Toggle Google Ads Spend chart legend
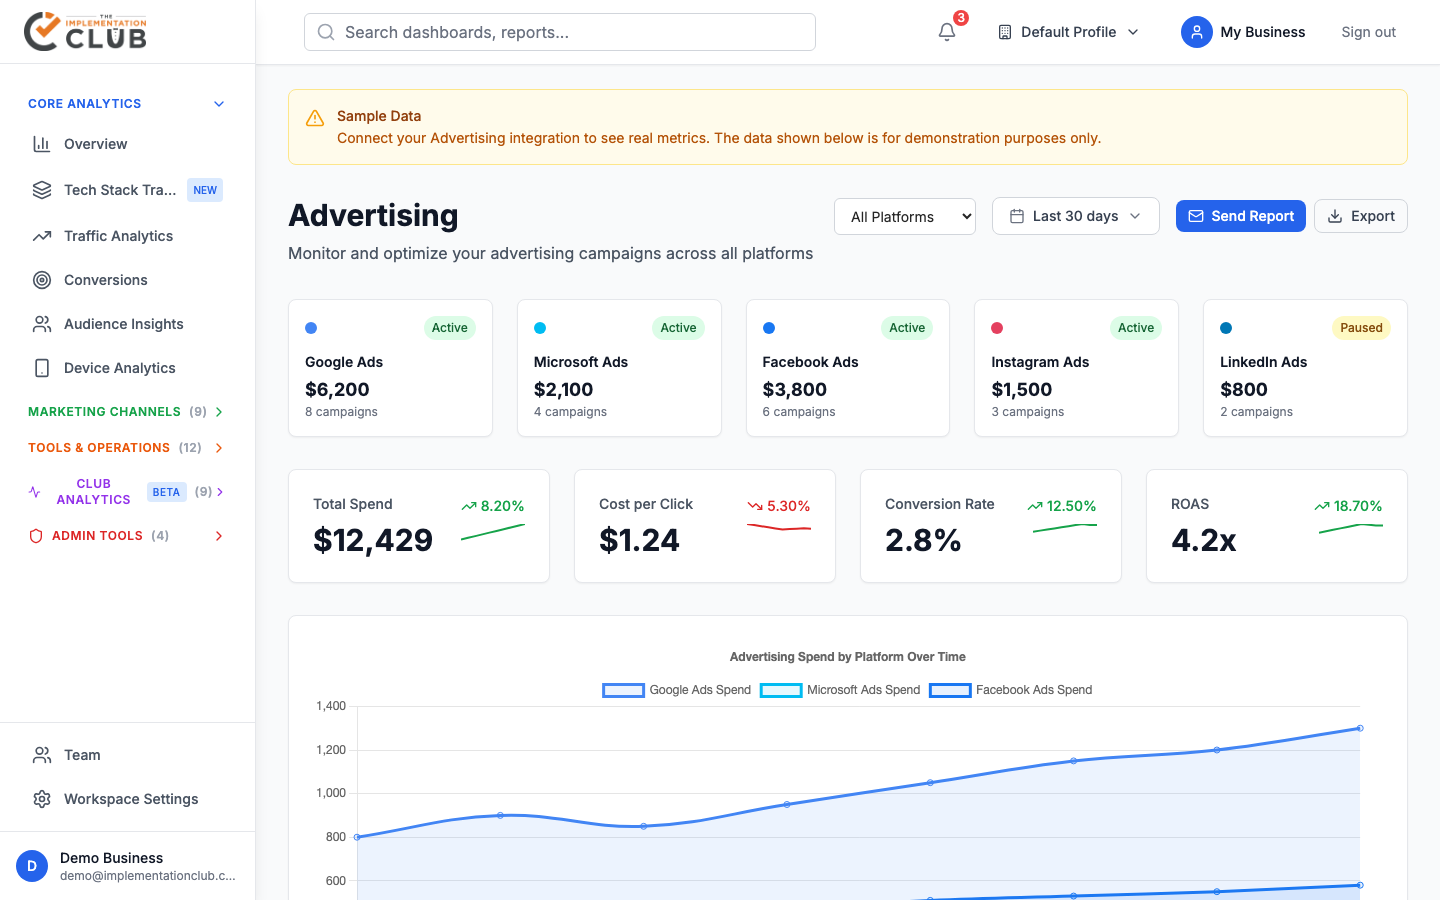This screenshot has width=1440, height=900. click(676, 690)
